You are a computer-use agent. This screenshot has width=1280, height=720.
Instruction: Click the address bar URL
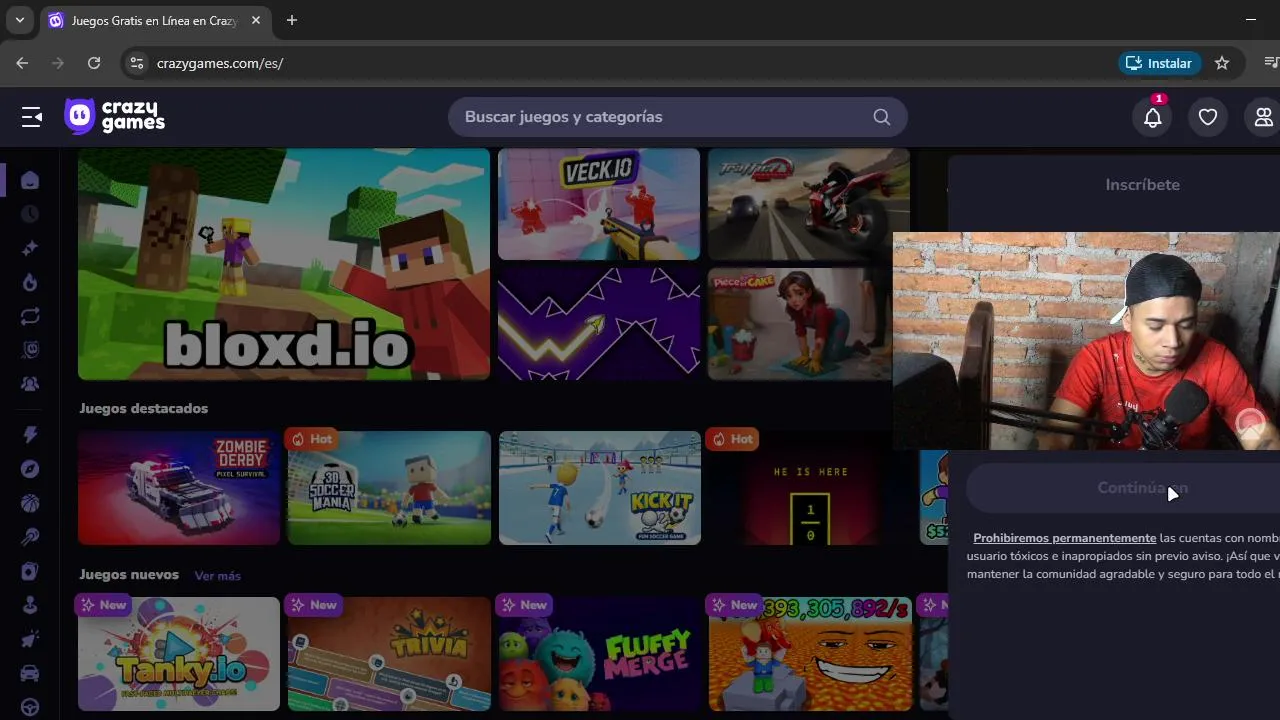point(220,63)
